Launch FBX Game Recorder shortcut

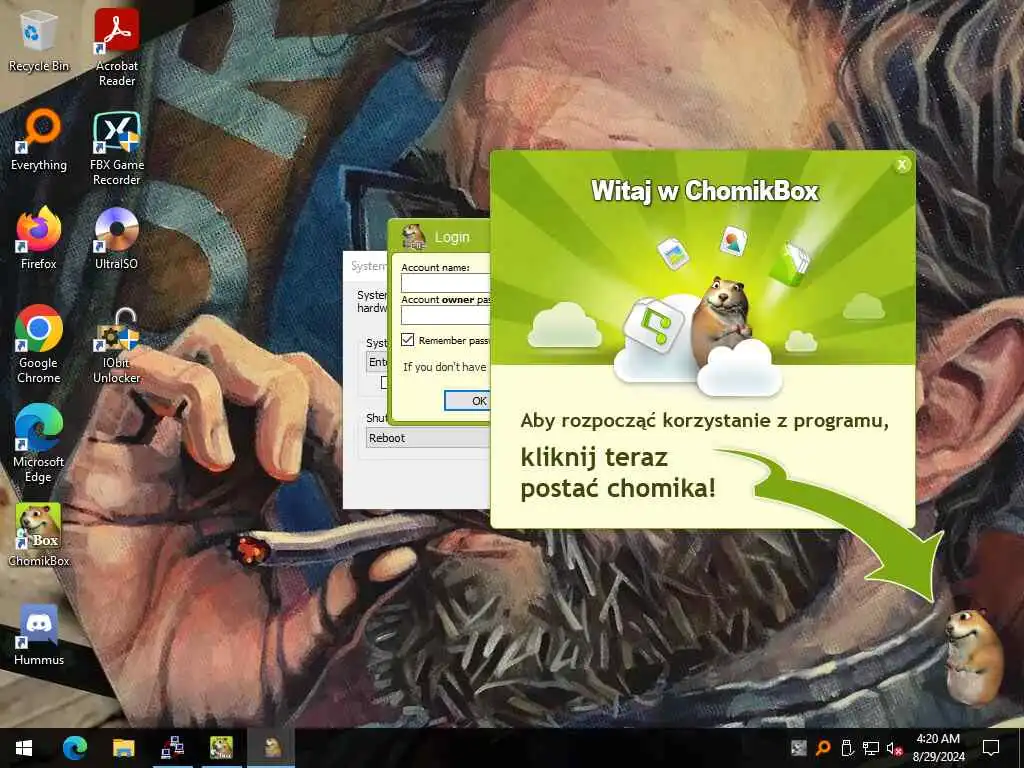(116, 148)
